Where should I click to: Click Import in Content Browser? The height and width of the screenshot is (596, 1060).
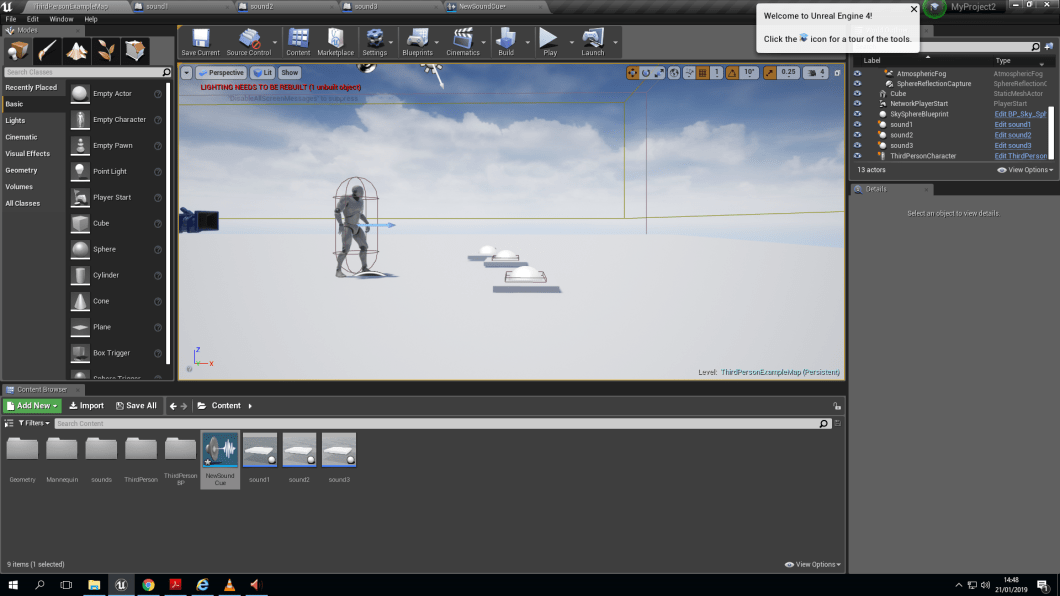point(87,405)
